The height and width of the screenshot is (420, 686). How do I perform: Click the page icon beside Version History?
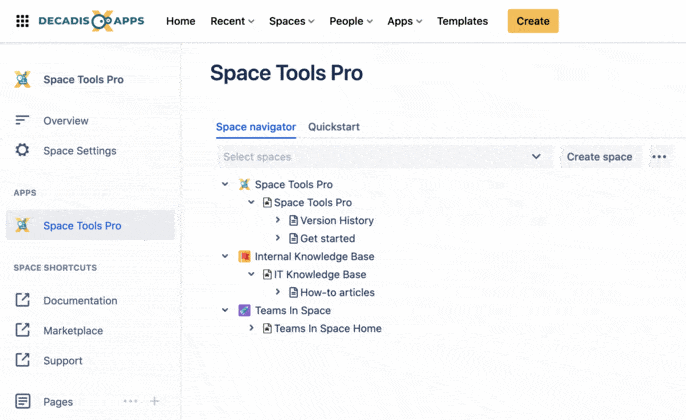294,220
